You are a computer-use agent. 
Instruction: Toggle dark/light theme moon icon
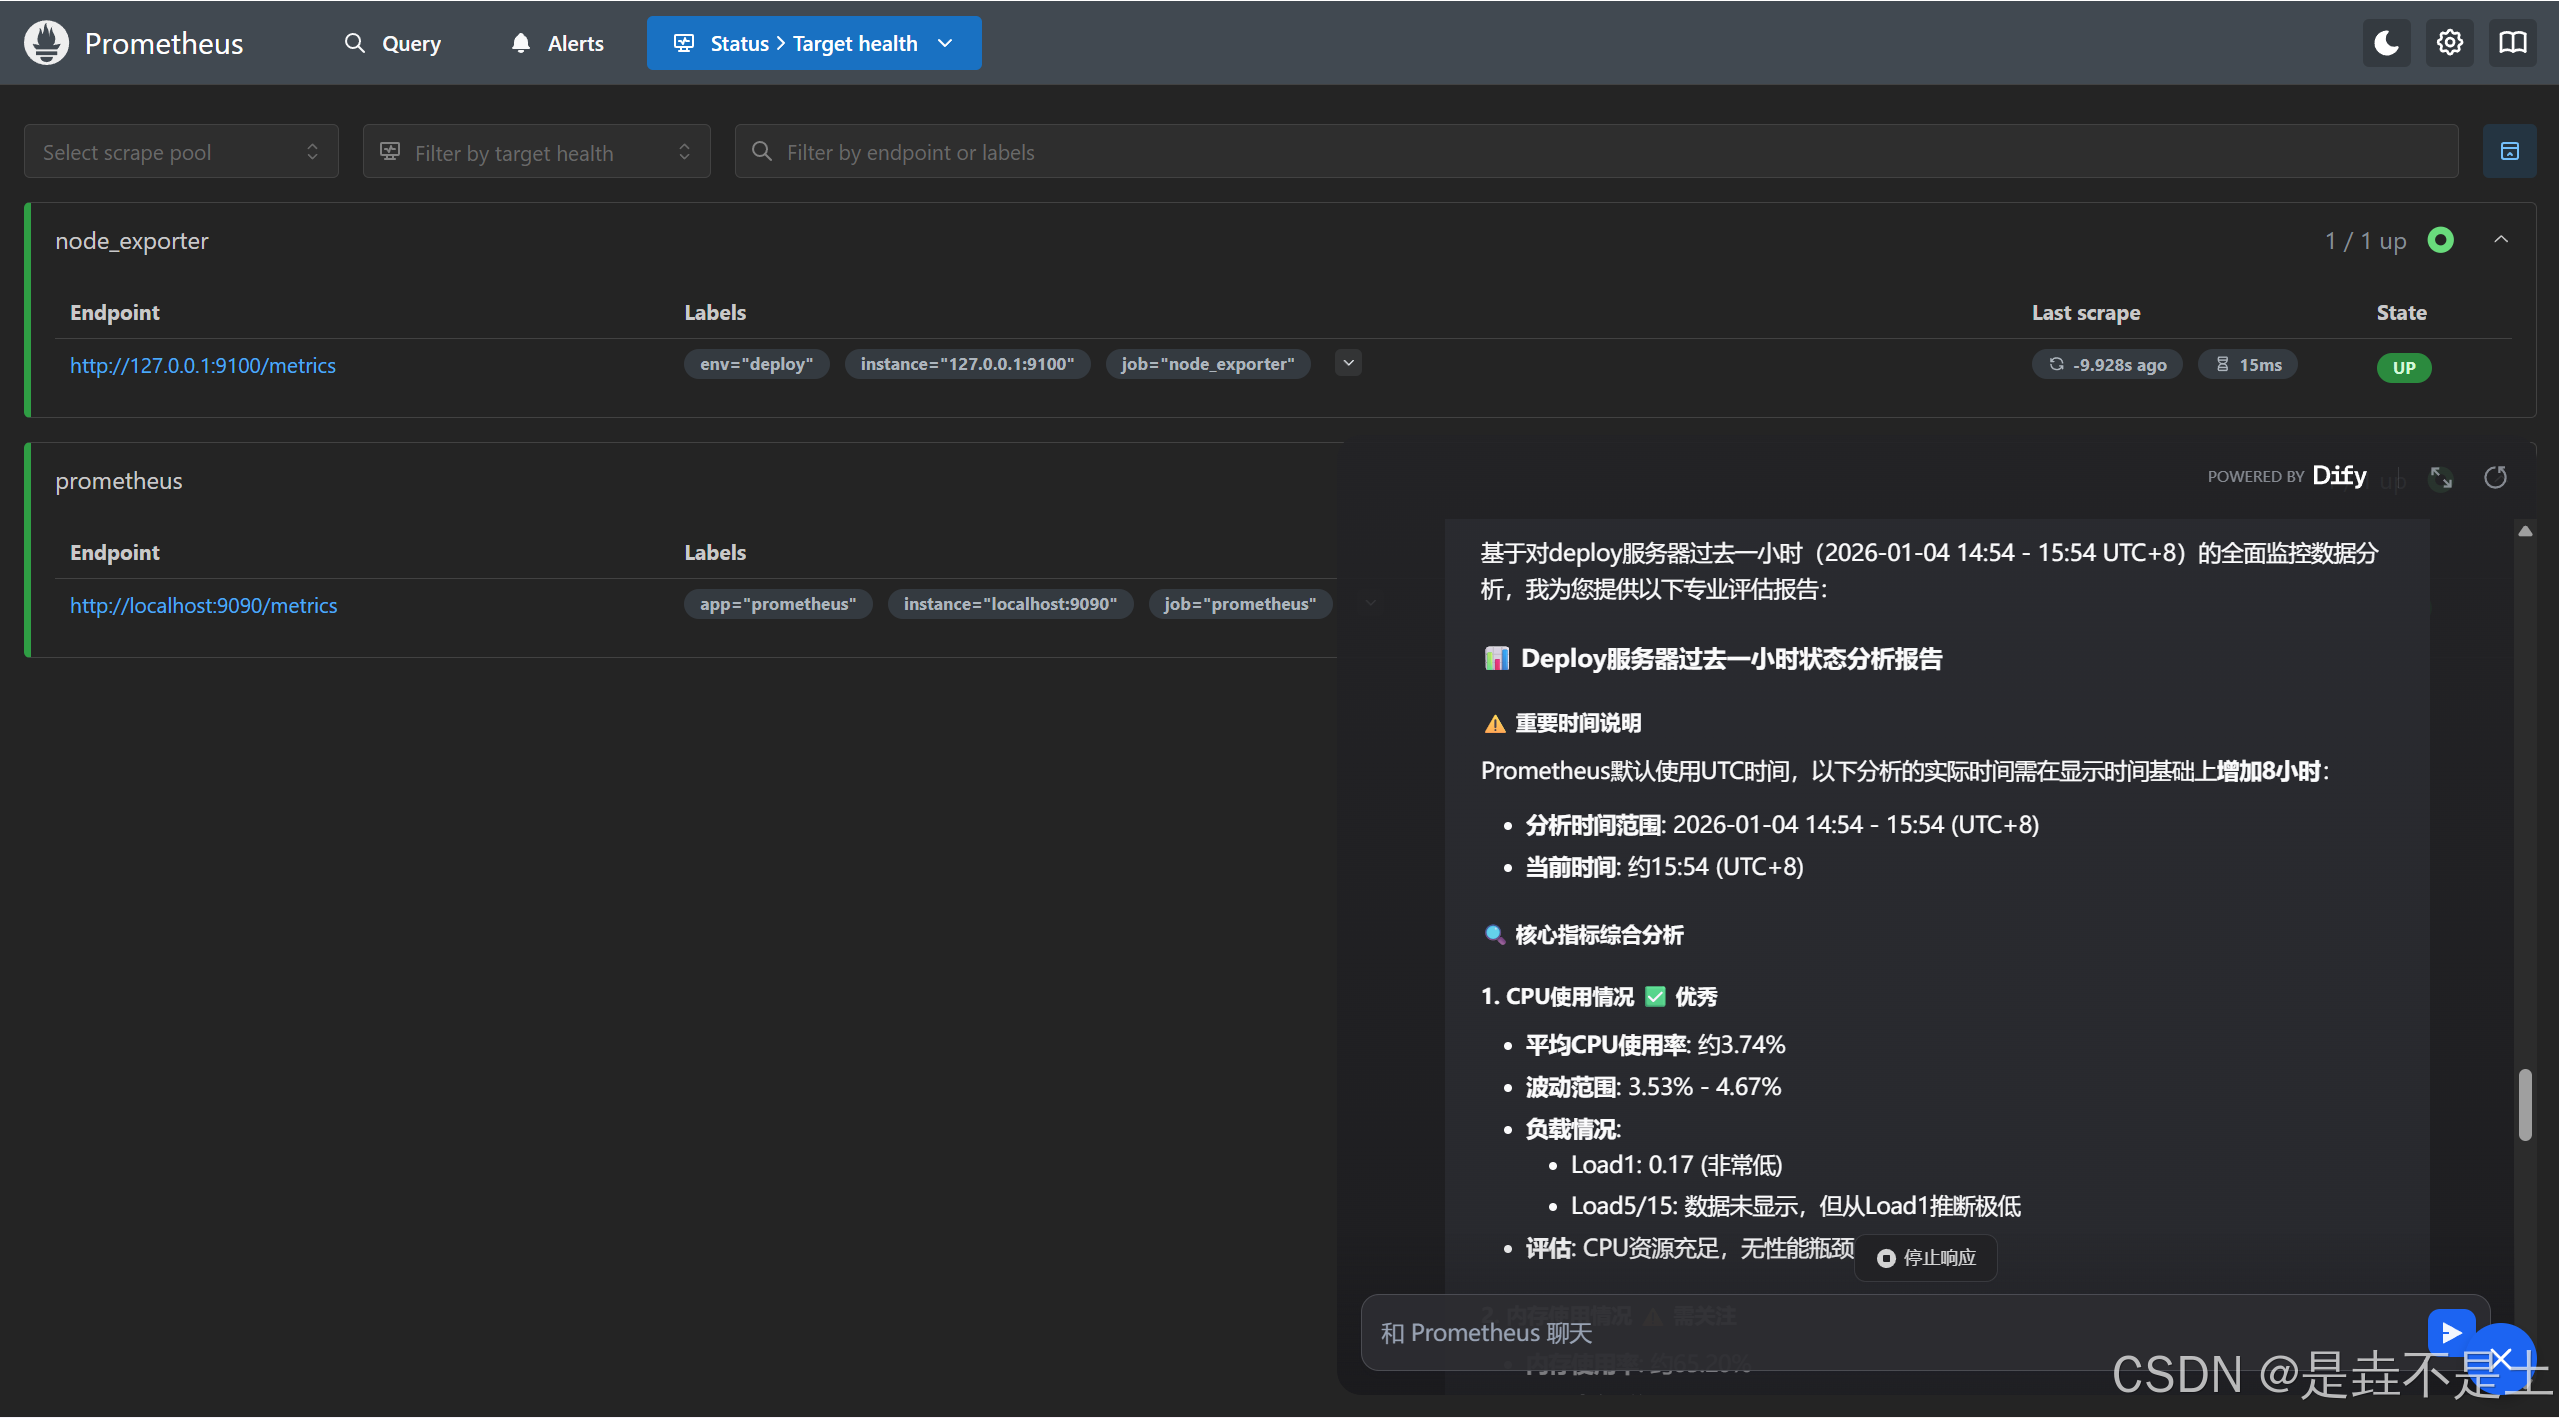2386,43
